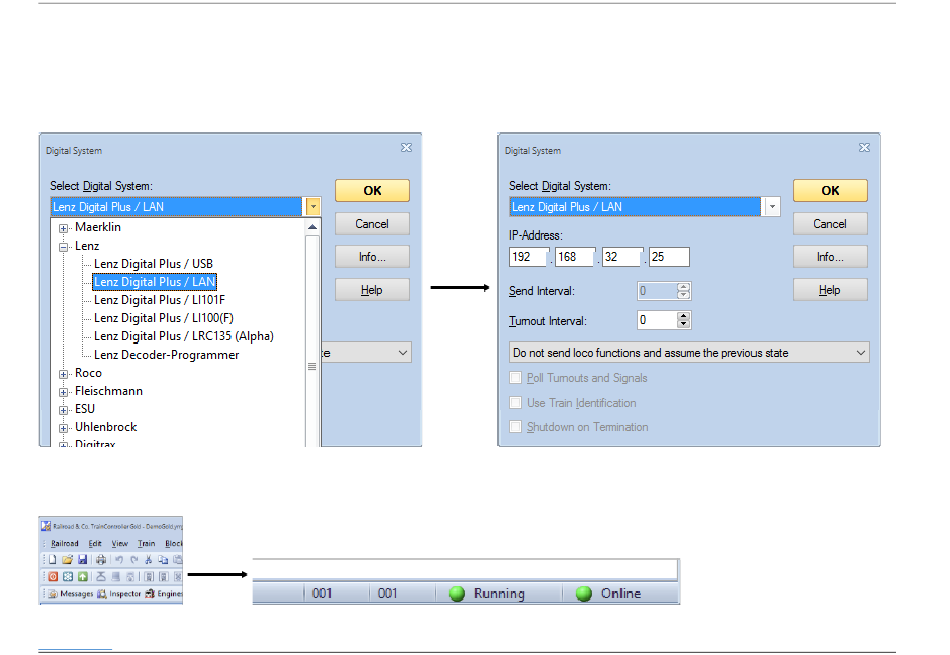Image resolution: width=950 pixels, height=655 pixels.
Task: Click the scroll-up arrow of the system list
Action: 312,227
